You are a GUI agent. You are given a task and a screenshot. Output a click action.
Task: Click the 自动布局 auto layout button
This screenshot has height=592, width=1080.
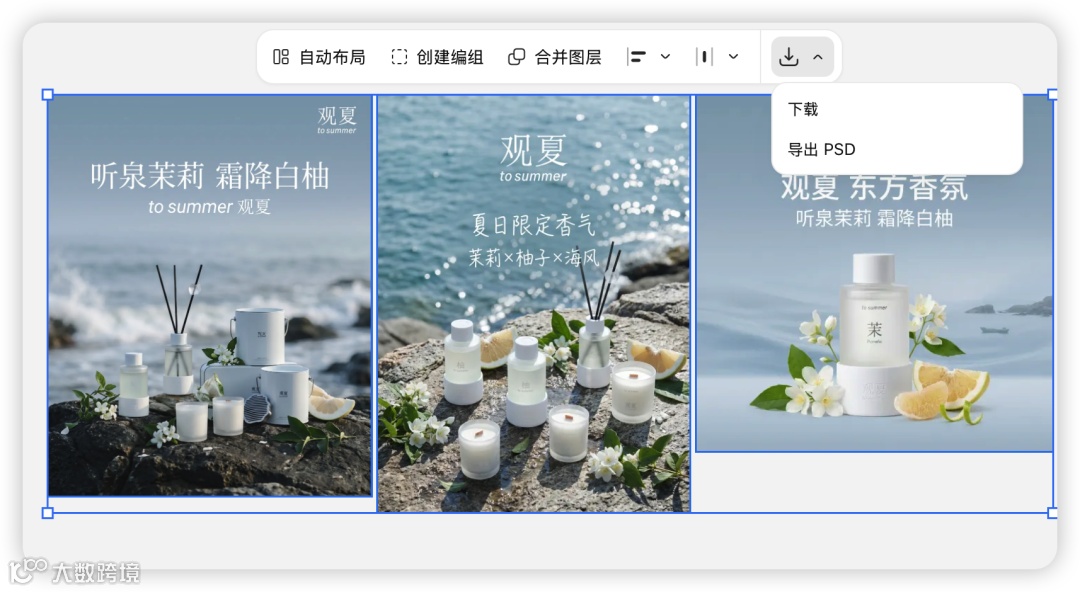(319, 57)
